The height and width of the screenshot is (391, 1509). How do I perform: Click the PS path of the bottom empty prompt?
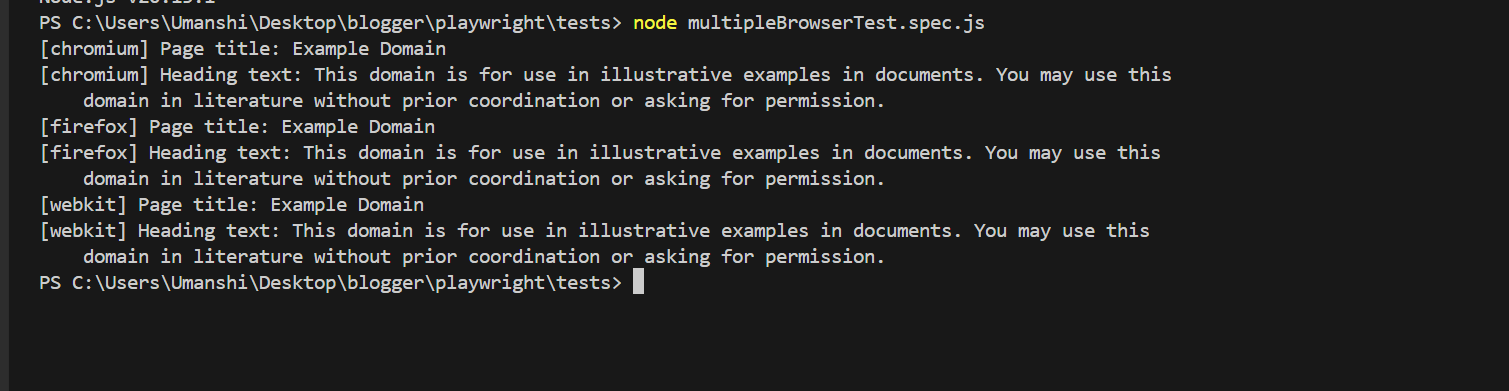(x=331, y=282)
